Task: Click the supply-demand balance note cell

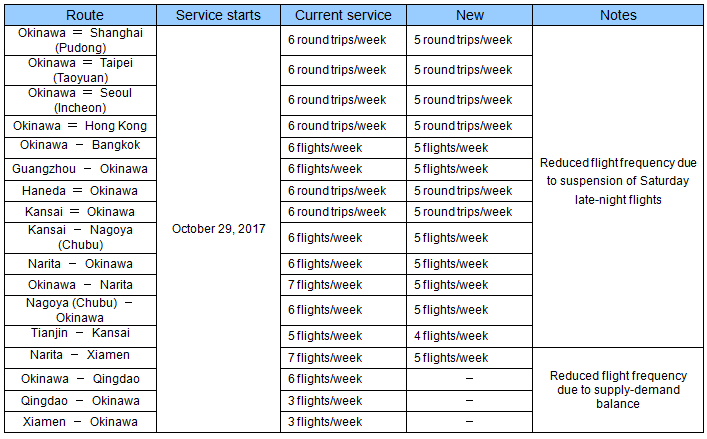Action: point(617,390)
